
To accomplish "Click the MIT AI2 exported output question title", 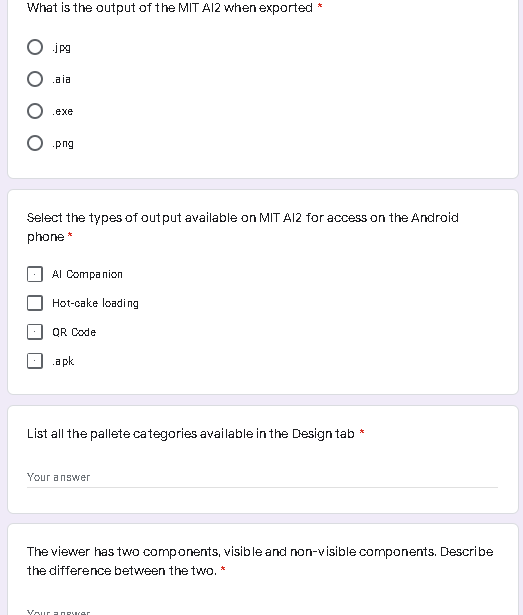I will (x=170, y=8).
